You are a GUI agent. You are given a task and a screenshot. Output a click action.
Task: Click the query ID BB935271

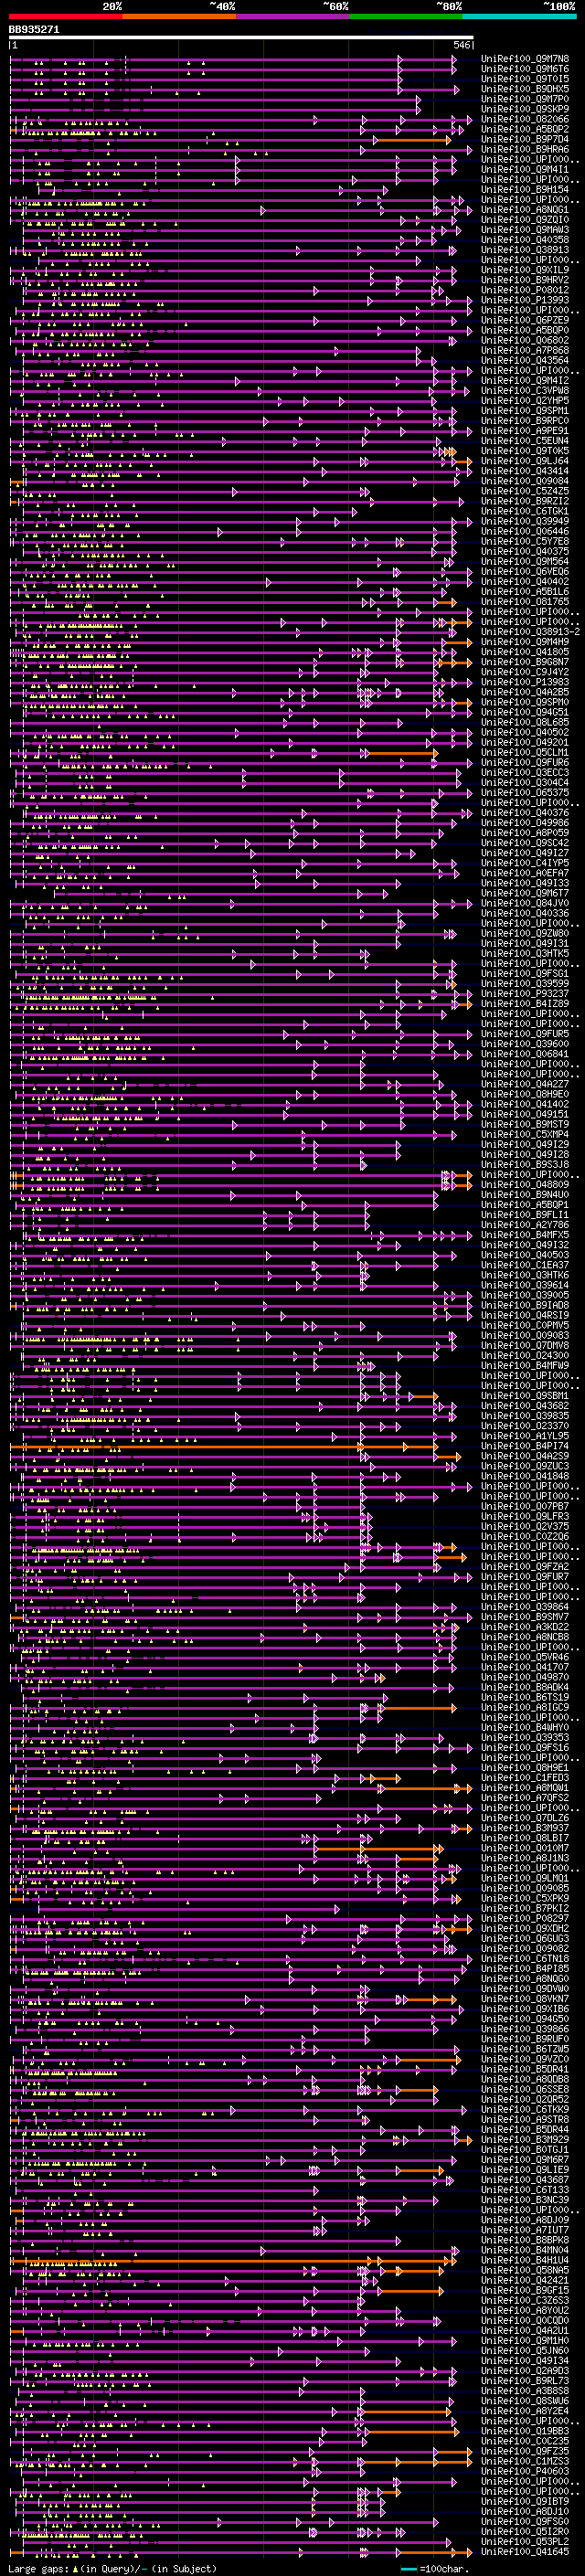pyautogui.click(x=34, y=30)
